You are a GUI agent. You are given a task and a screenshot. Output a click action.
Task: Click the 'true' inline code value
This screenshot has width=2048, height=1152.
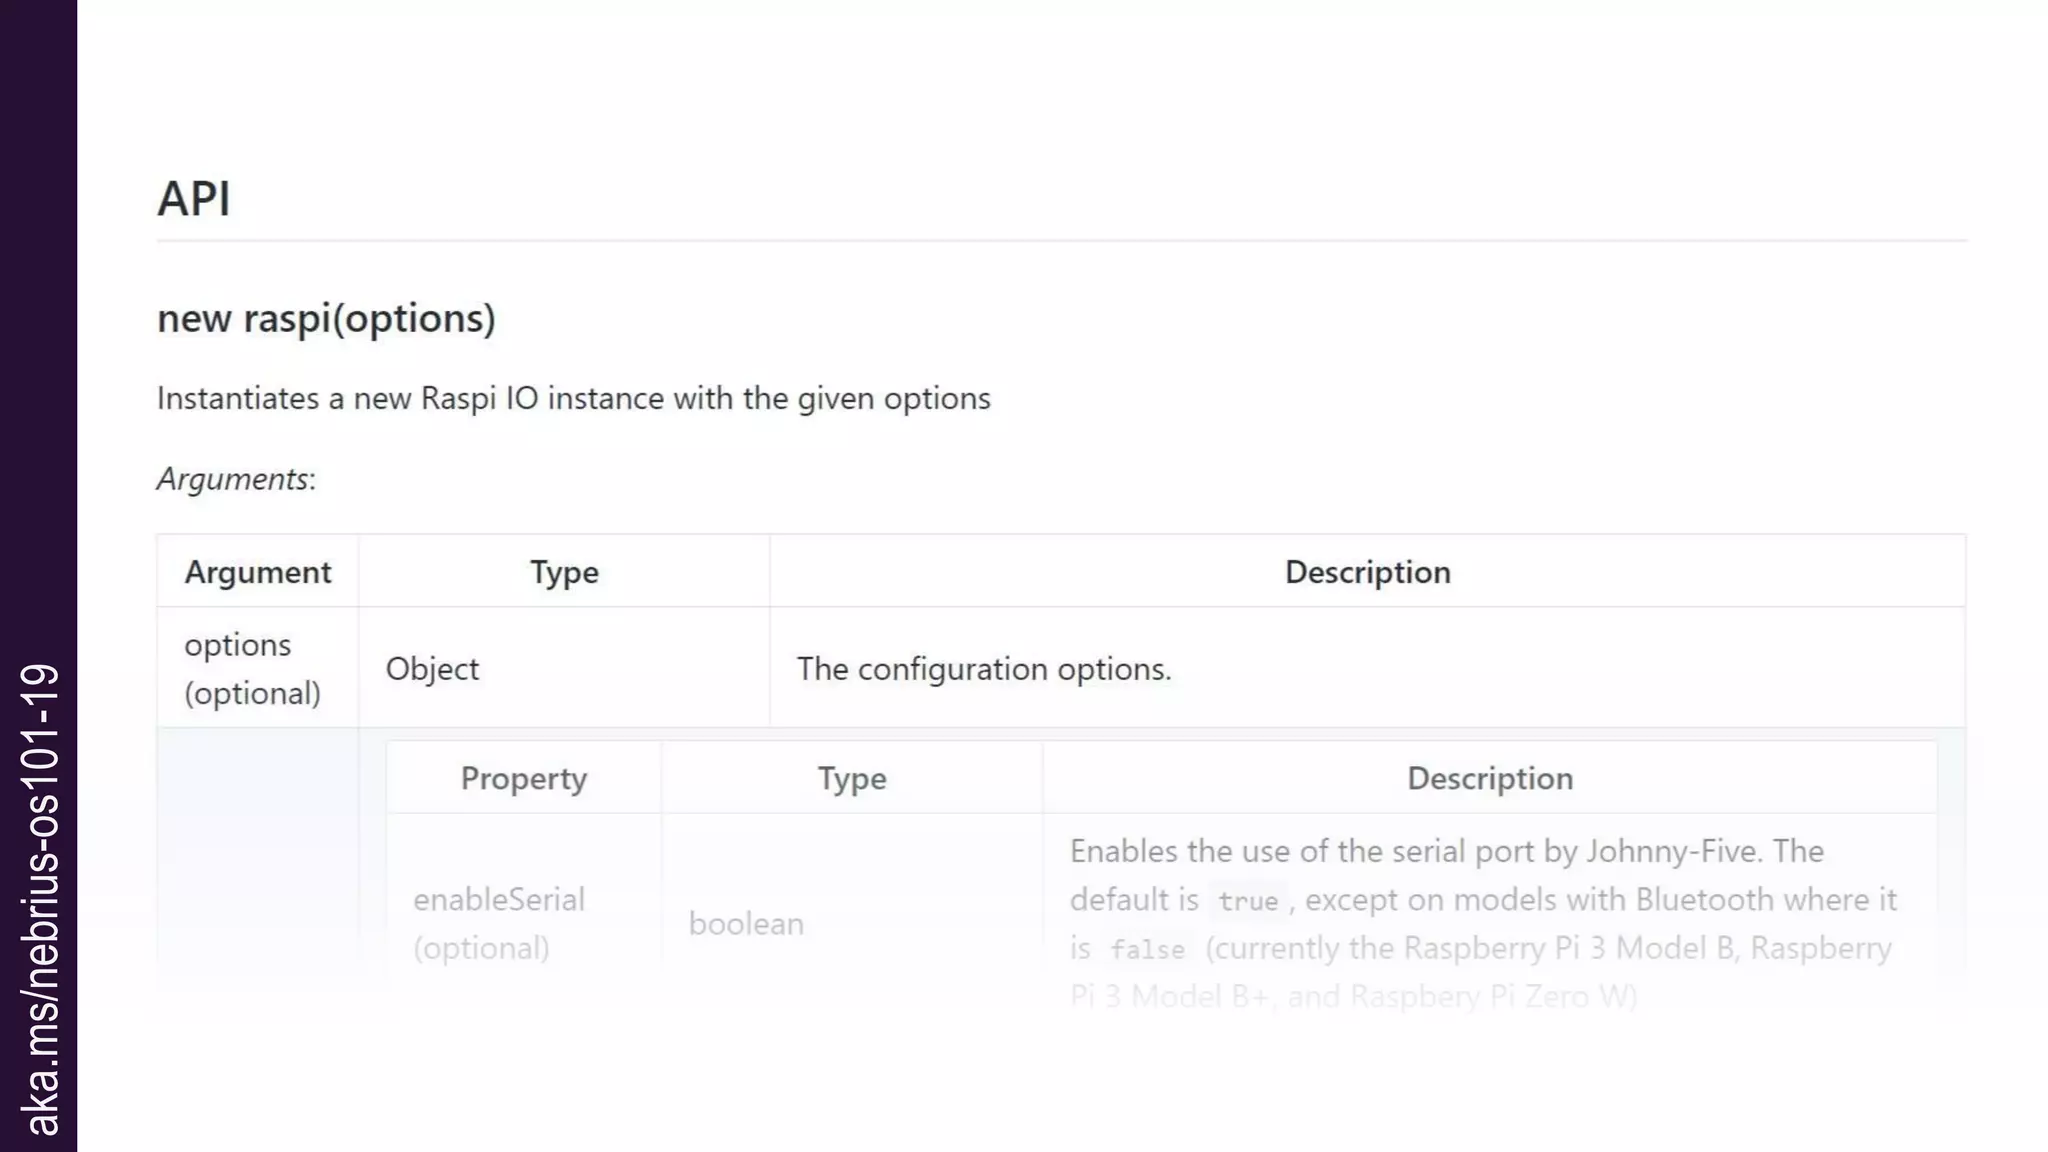pyautogui.click(x=1247, y=901)
